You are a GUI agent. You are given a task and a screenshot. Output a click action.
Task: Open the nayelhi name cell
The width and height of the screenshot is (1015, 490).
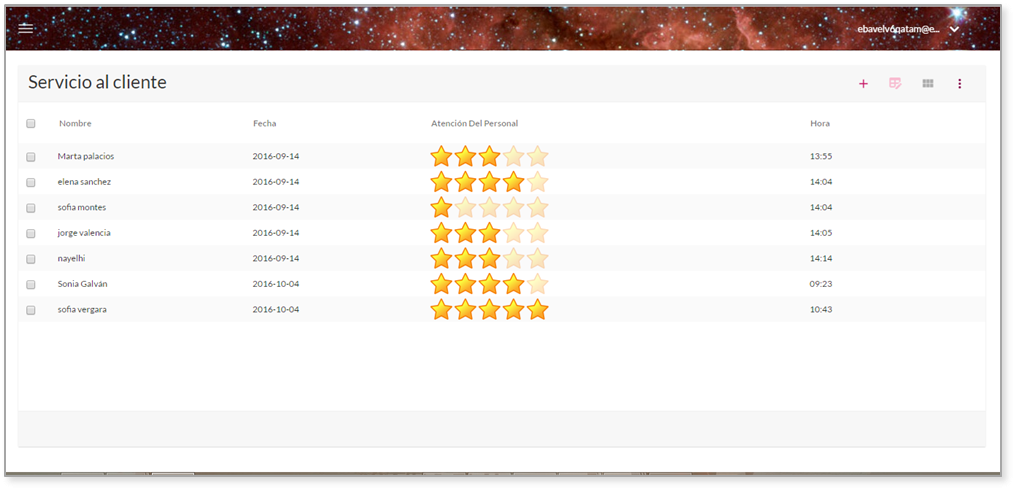(71, 258)
